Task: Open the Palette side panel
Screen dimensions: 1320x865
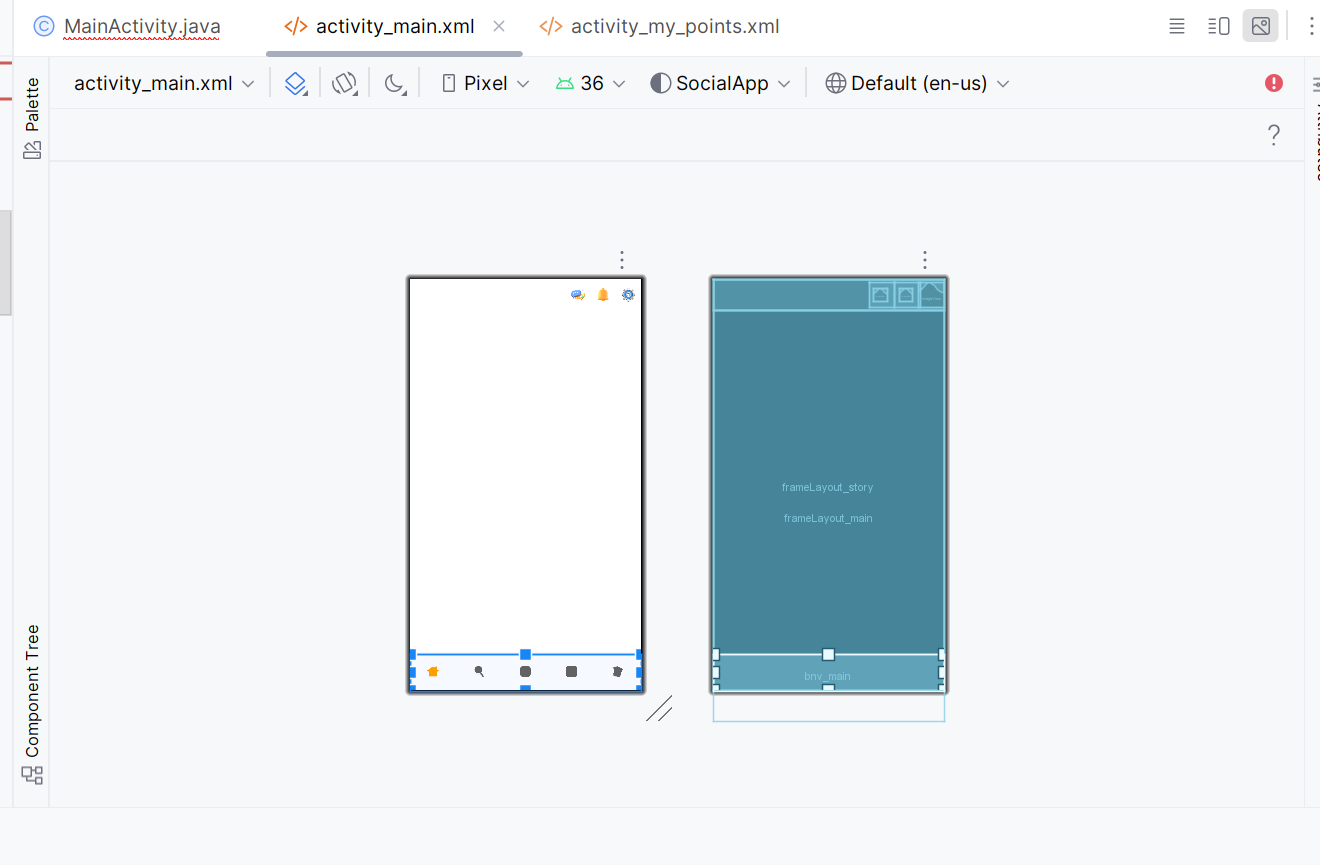Action: [x=32, y=118]
